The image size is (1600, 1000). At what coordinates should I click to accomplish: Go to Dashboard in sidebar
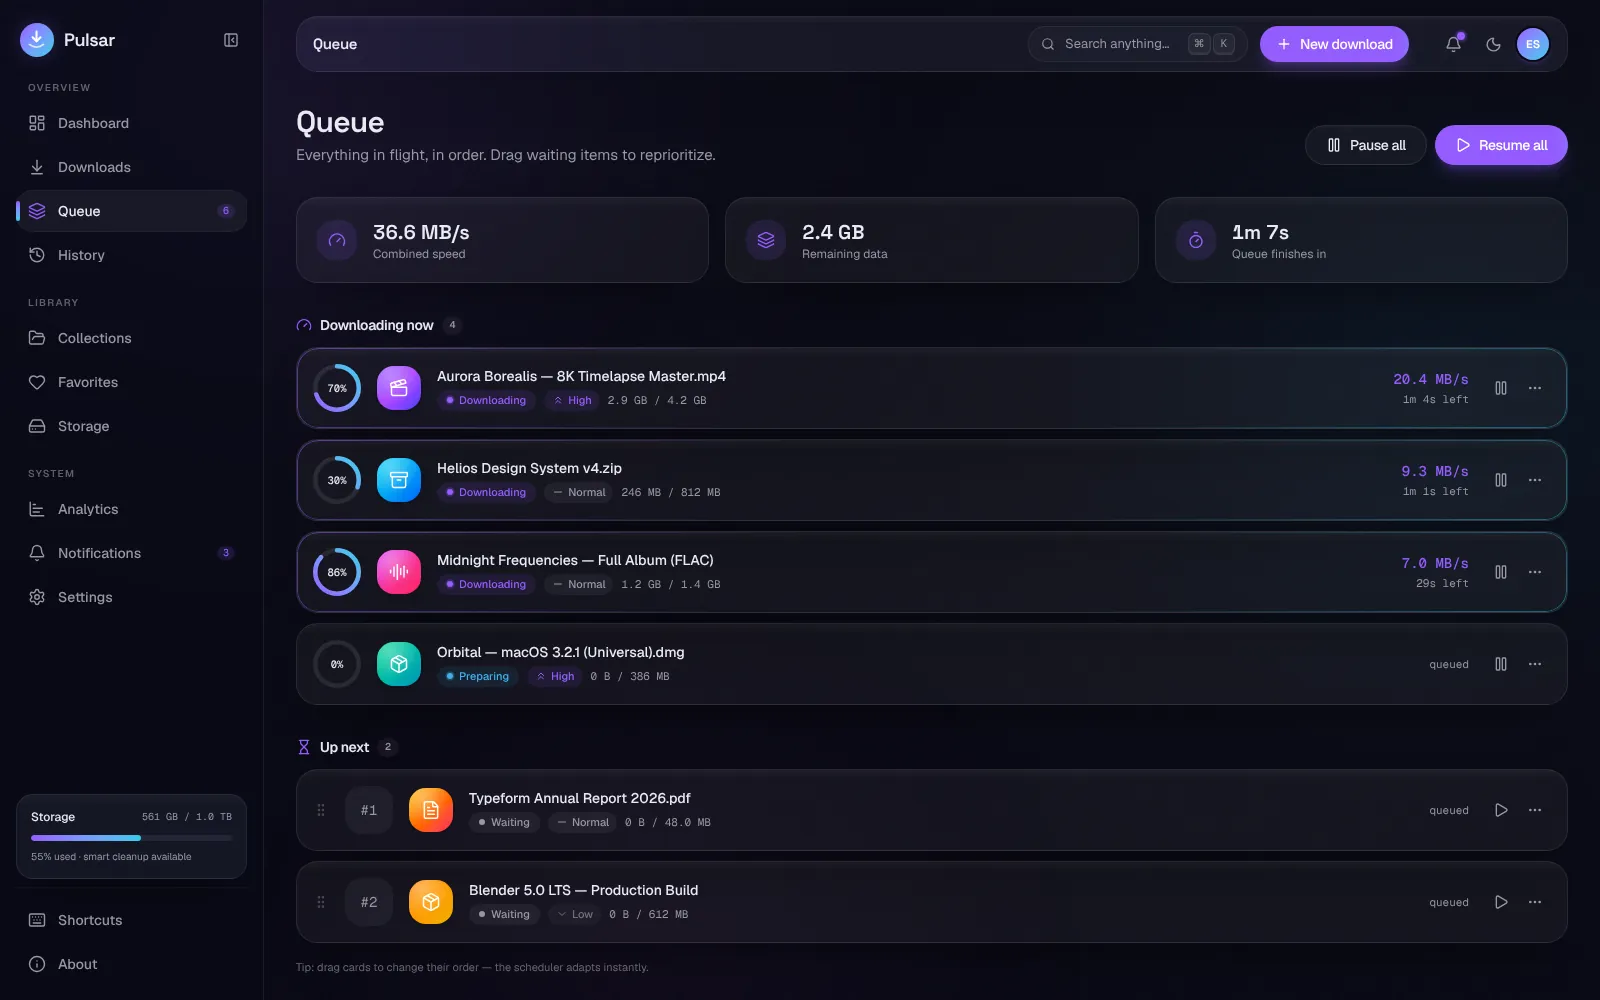131,123
